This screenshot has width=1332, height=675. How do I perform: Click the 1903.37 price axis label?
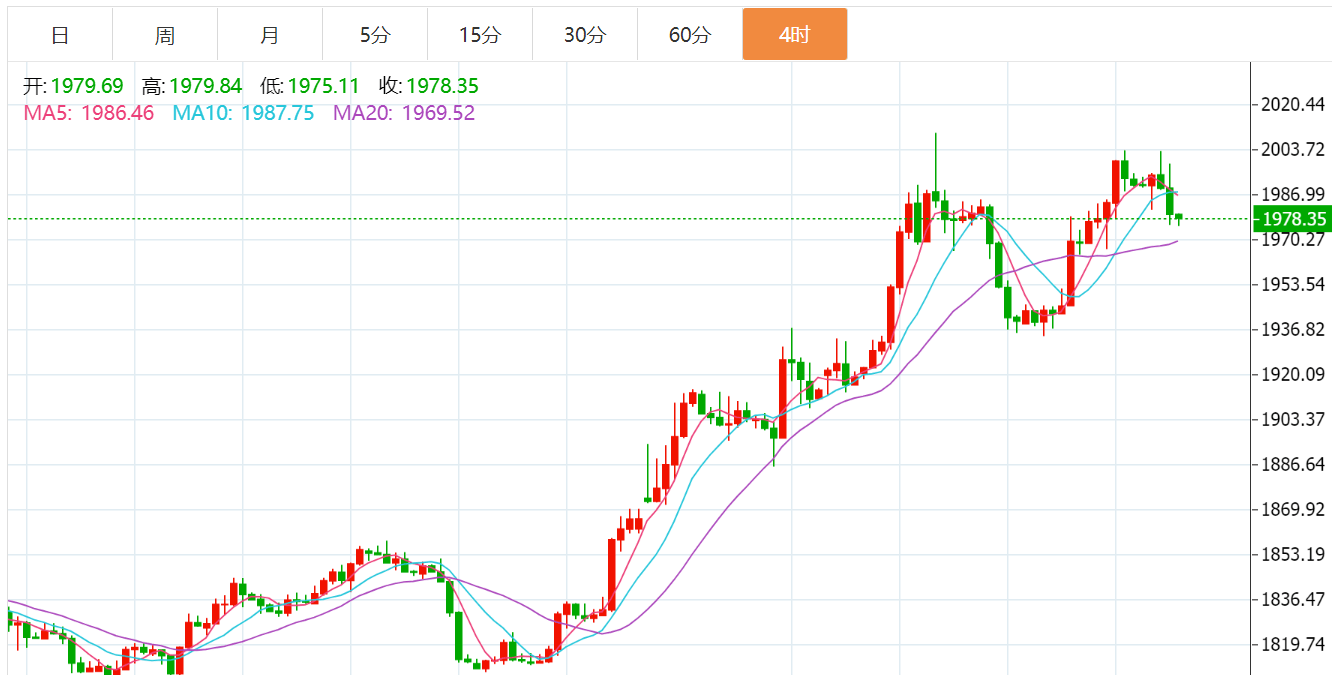1294,419
